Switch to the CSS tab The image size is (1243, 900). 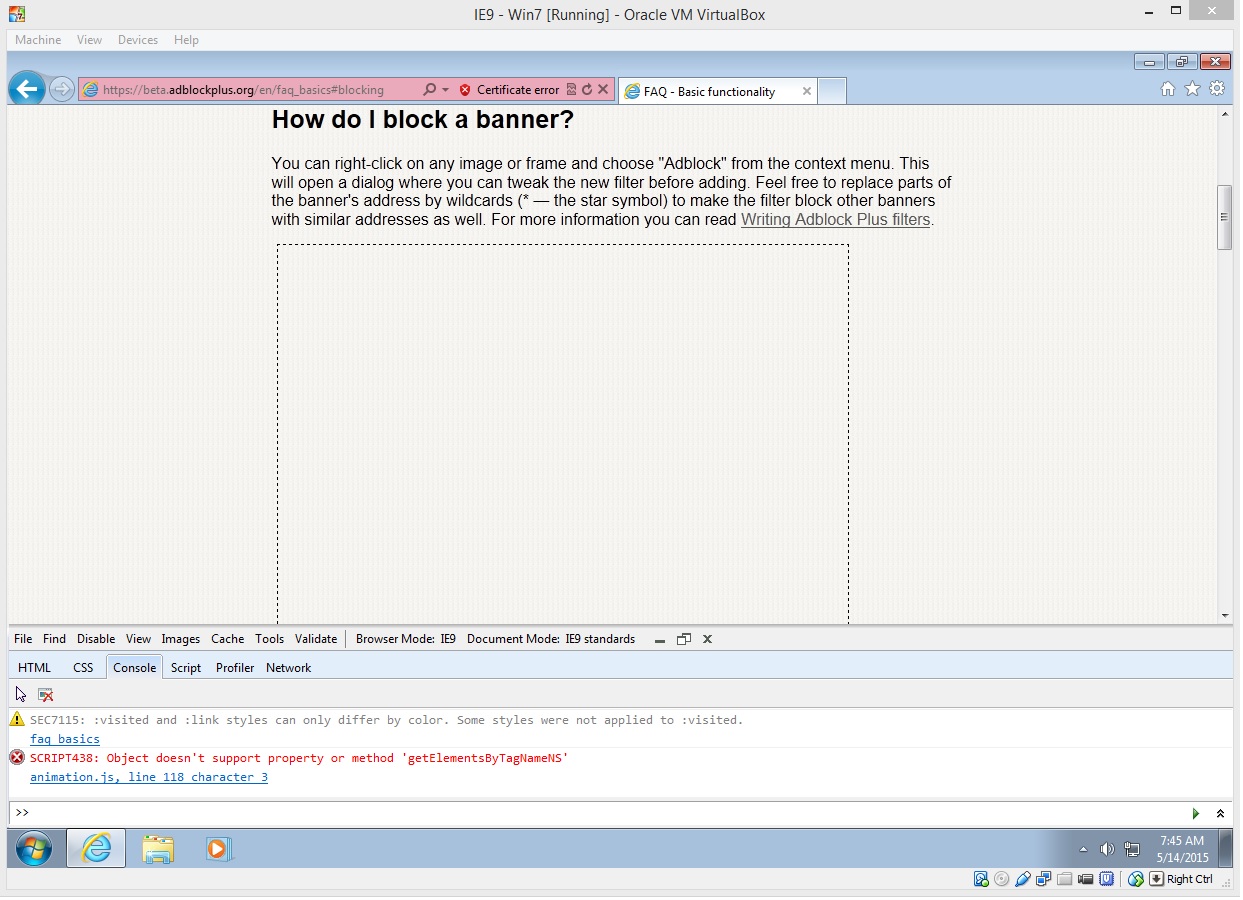83,668
